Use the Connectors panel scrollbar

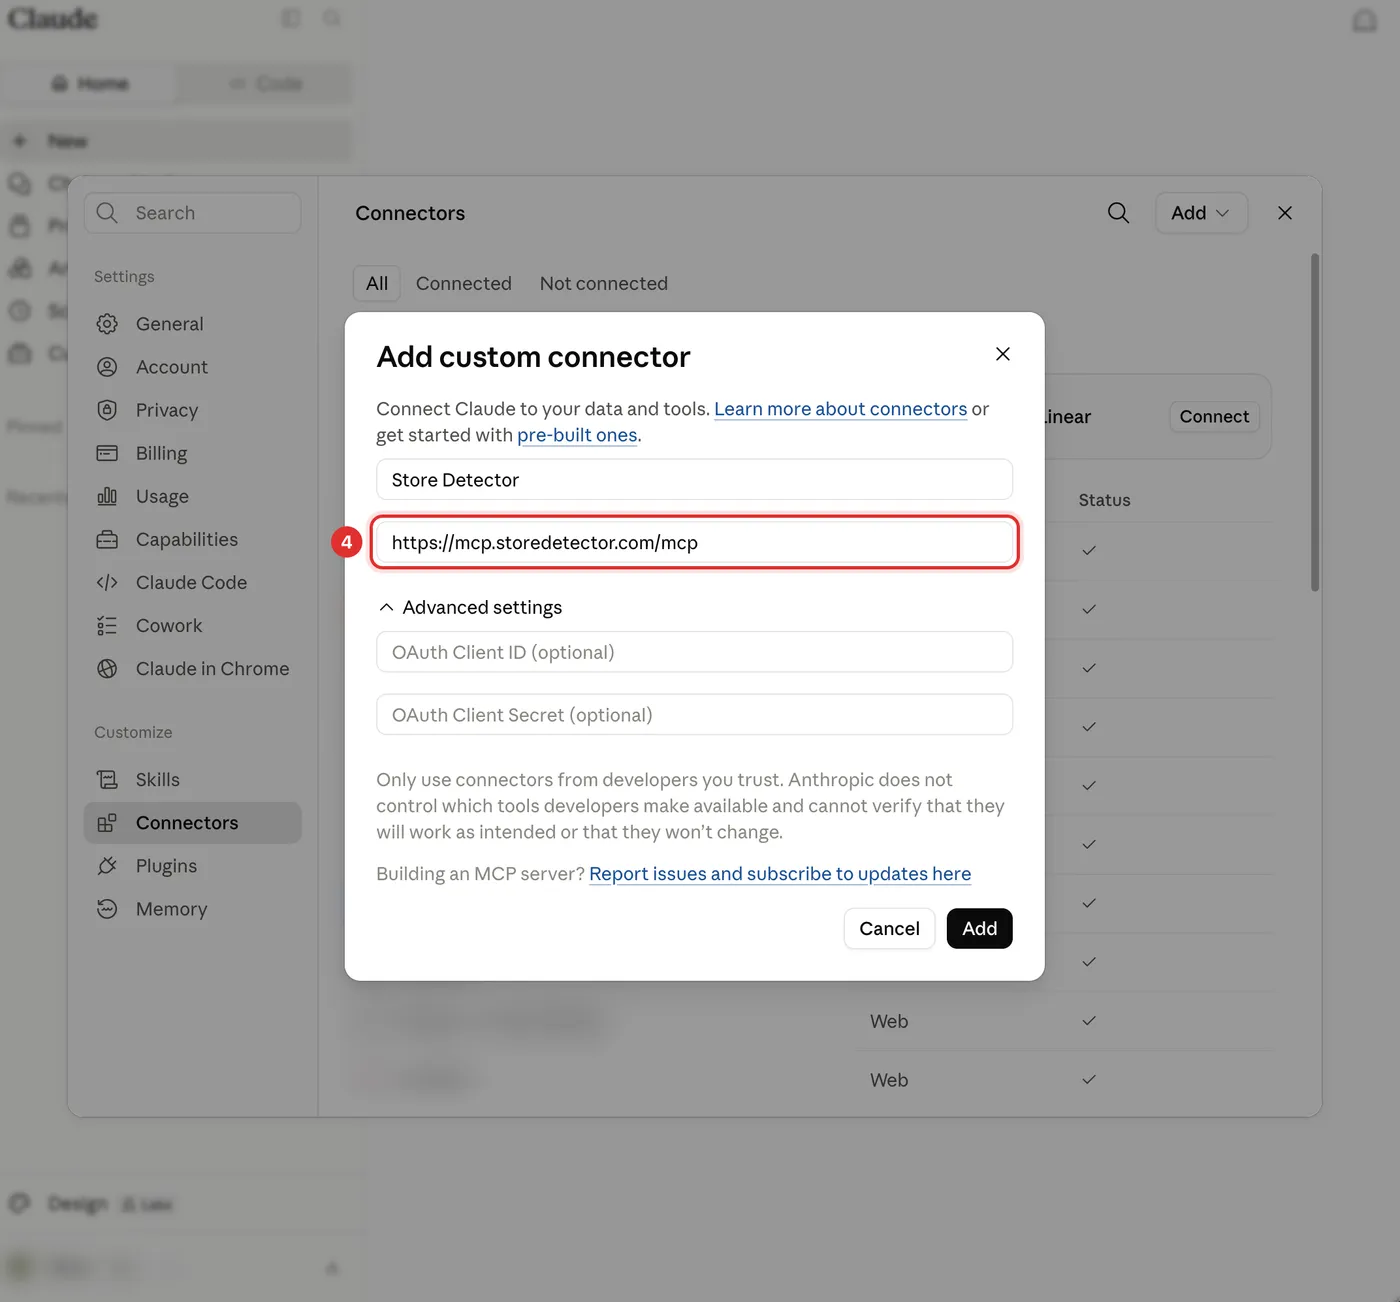[1315, 422]
